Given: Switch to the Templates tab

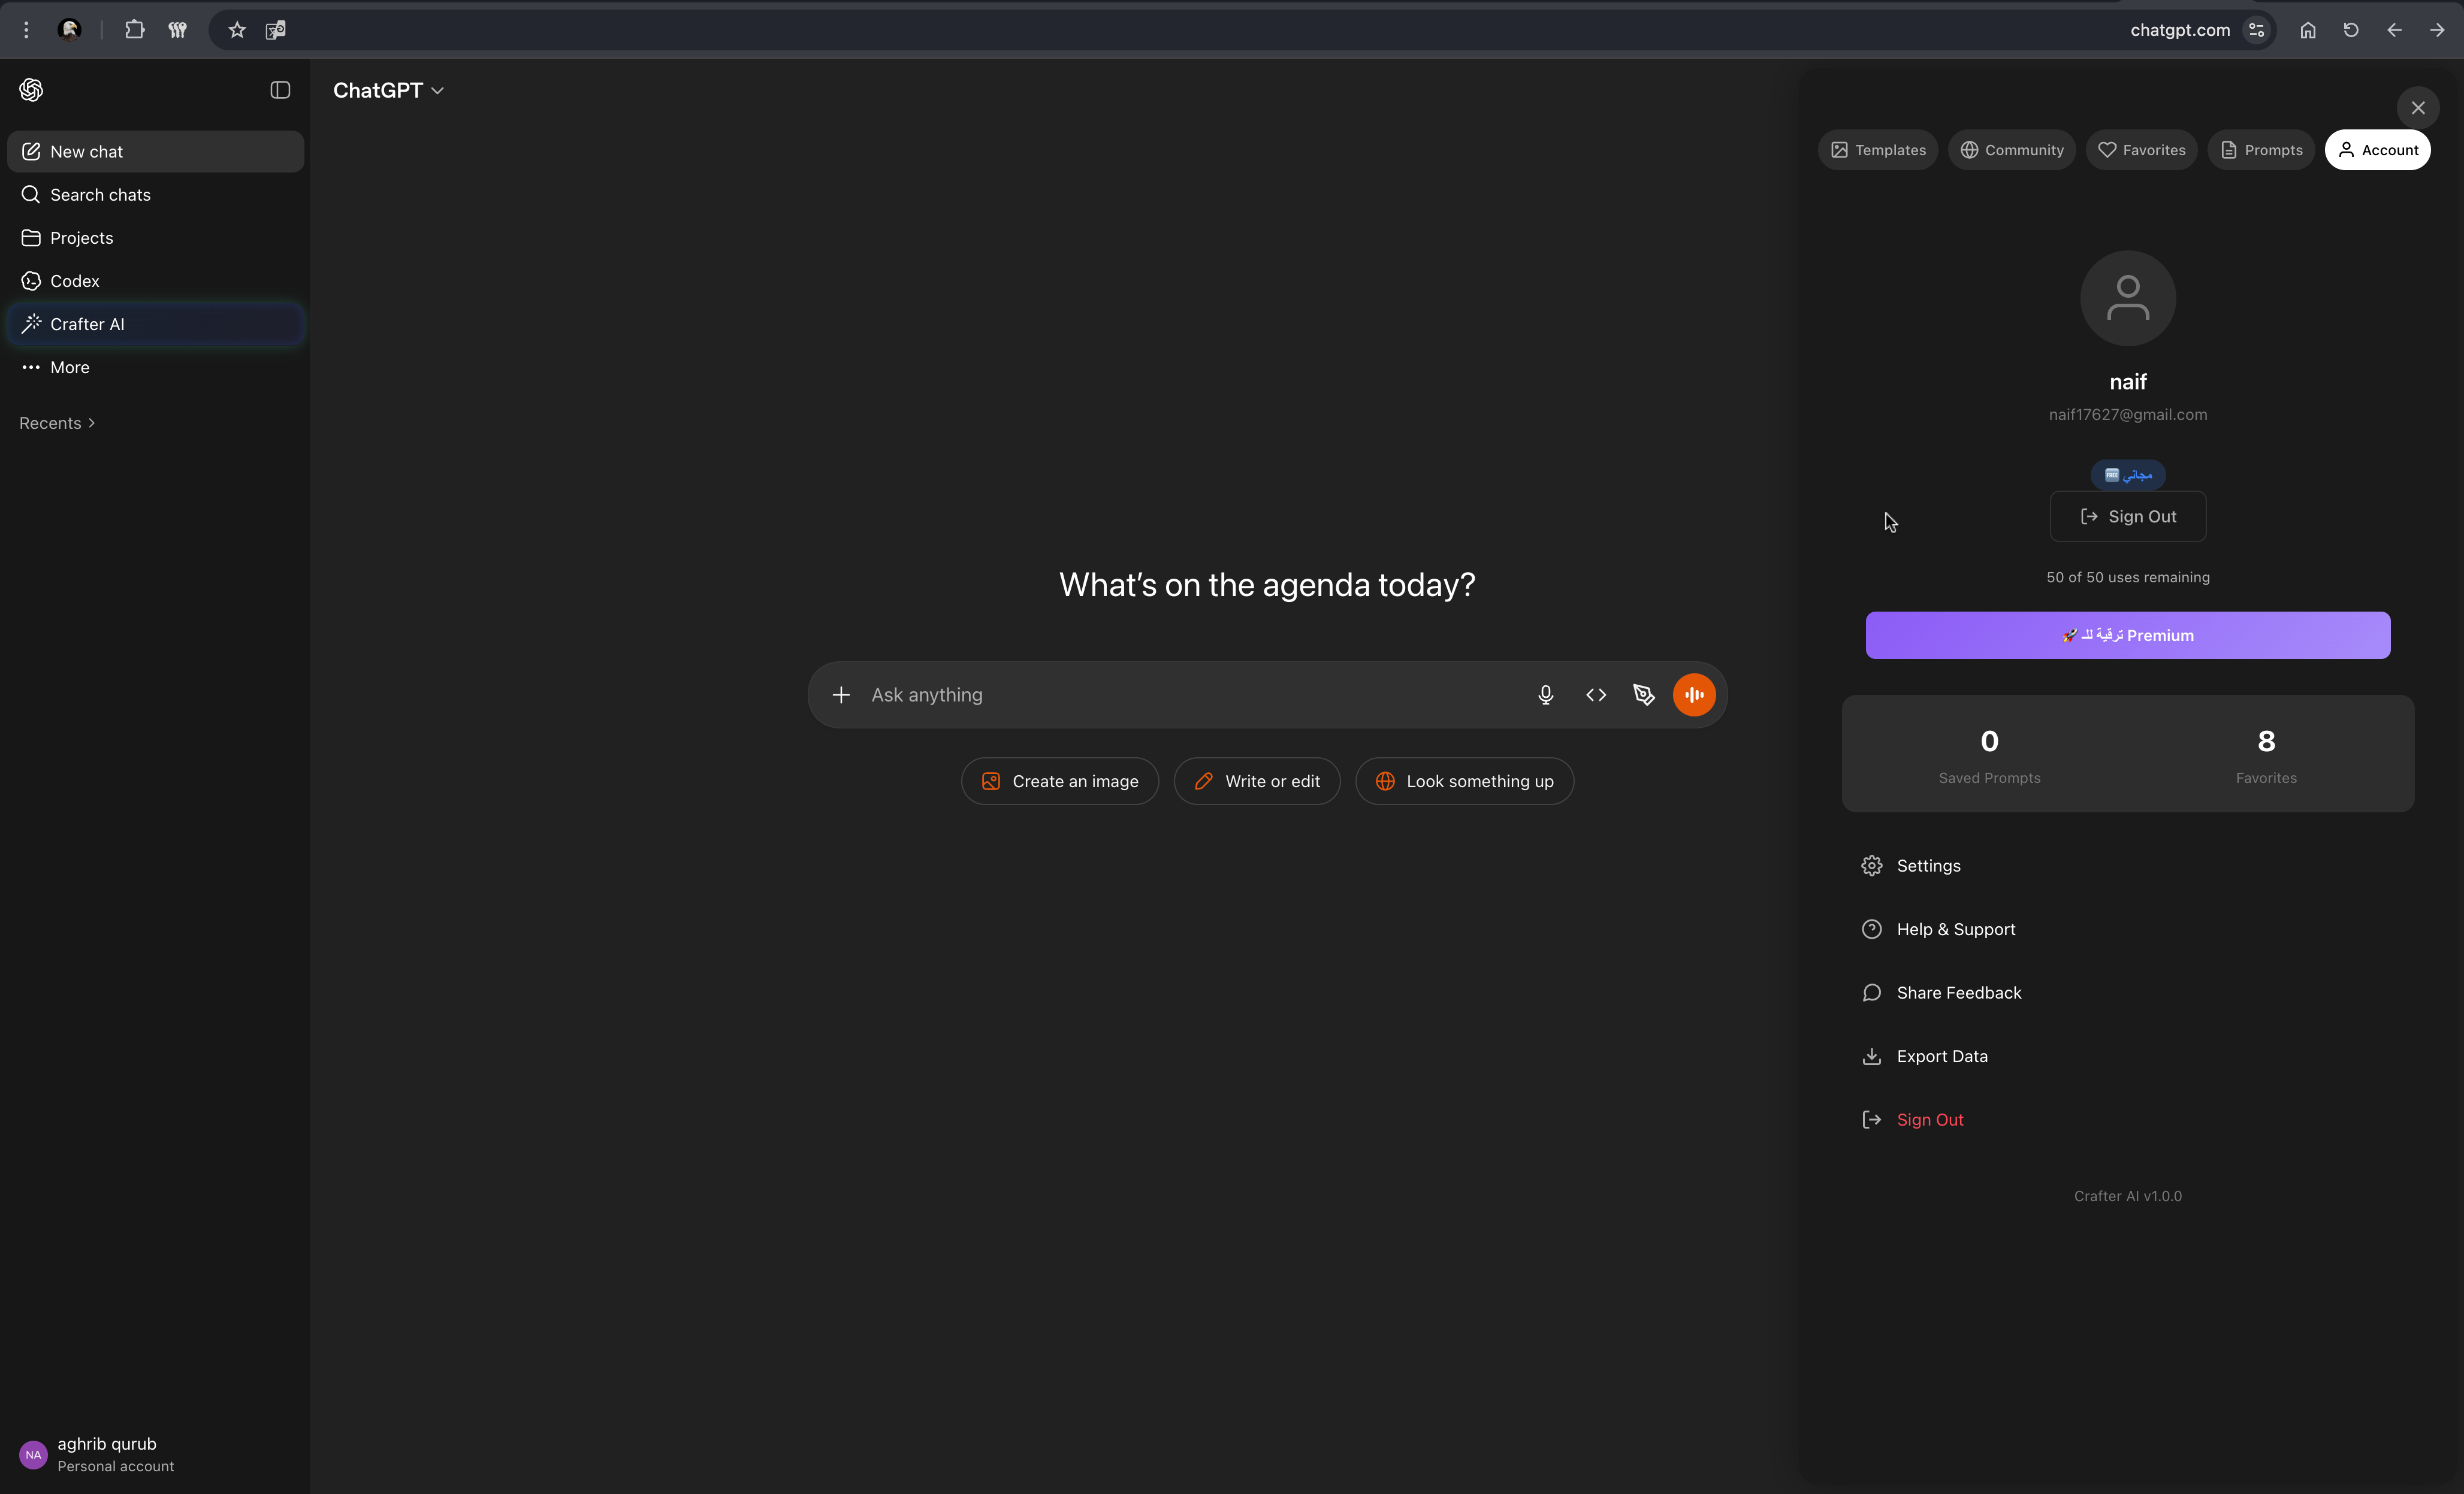Looking at the screenshot, I should click(x=1877, y=150).
